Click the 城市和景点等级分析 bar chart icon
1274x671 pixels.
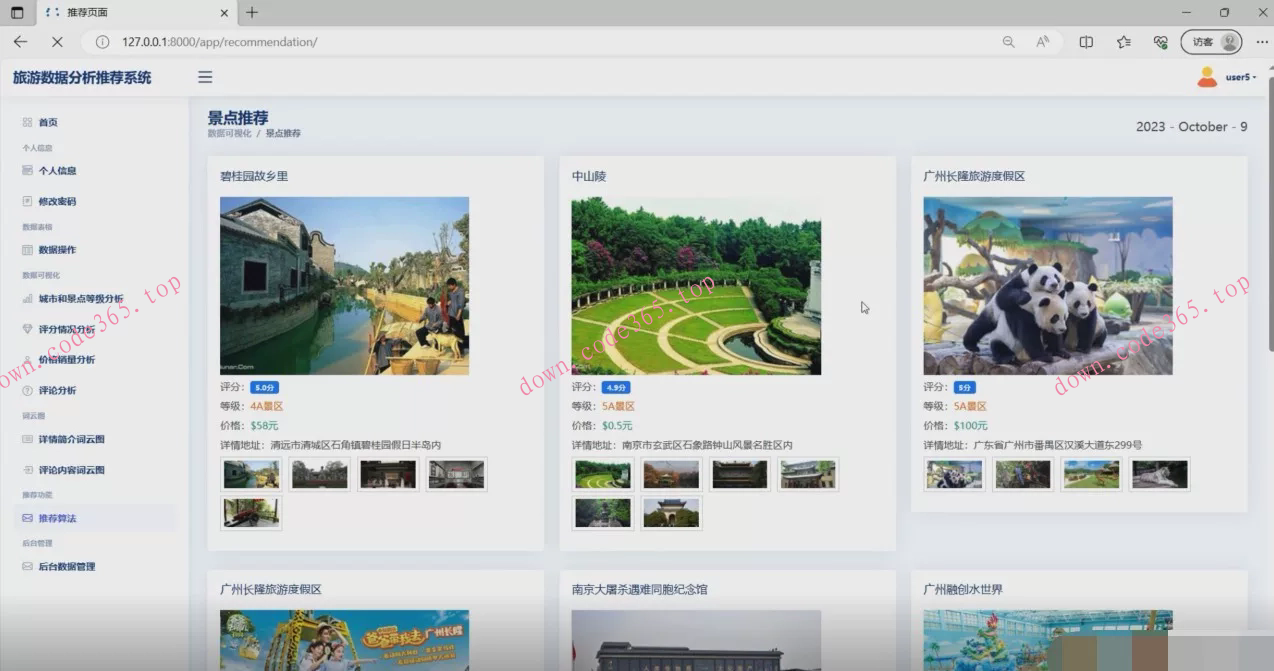pos(27,298)
